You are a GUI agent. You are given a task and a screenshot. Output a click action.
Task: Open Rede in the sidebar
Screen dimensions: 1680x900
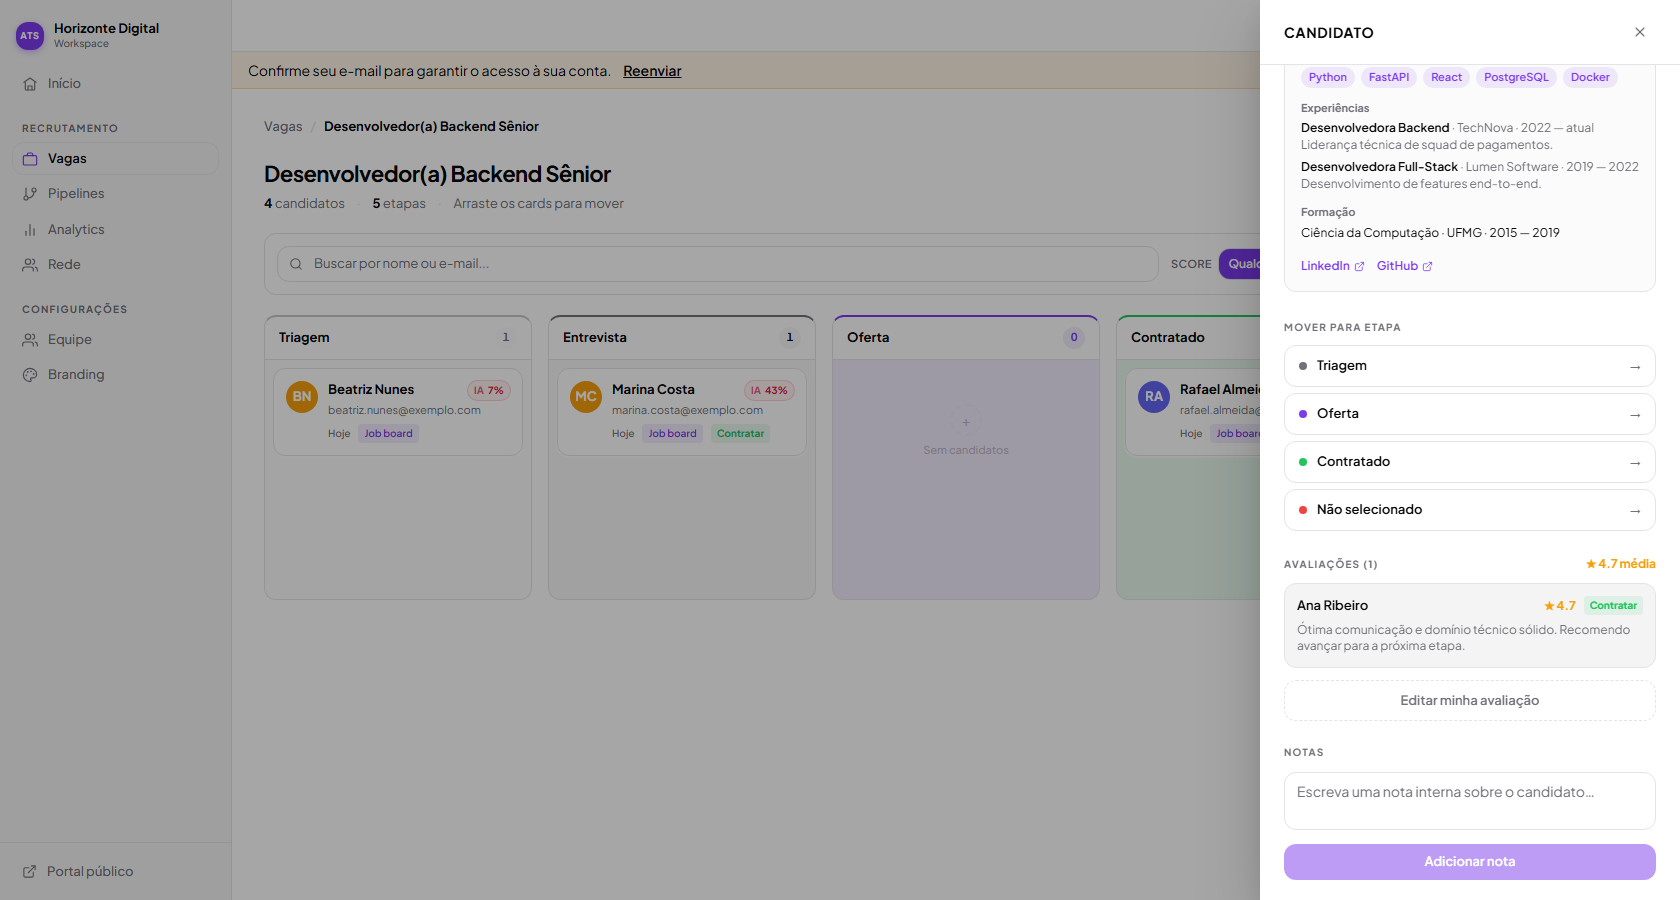click(115, 265)
